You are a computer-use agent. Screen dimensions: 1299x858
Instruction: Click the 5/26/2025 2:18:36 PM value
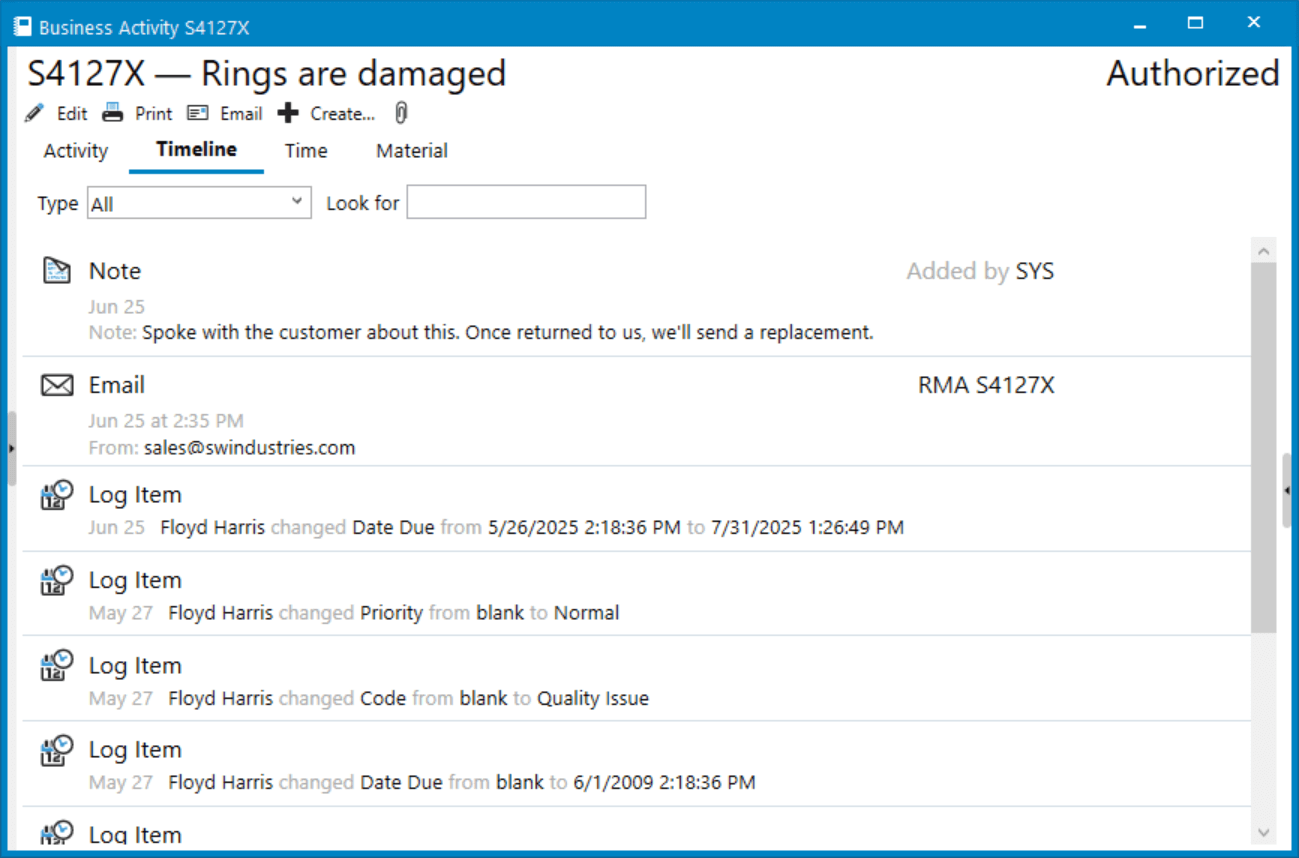point(584,527)
